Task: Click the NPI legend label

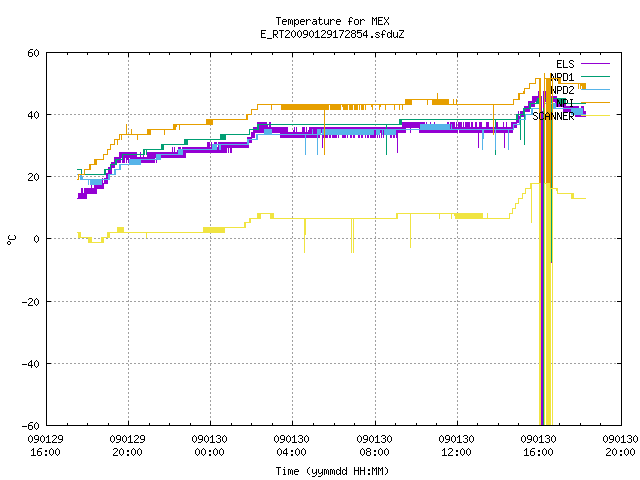Action: point(565,103)
